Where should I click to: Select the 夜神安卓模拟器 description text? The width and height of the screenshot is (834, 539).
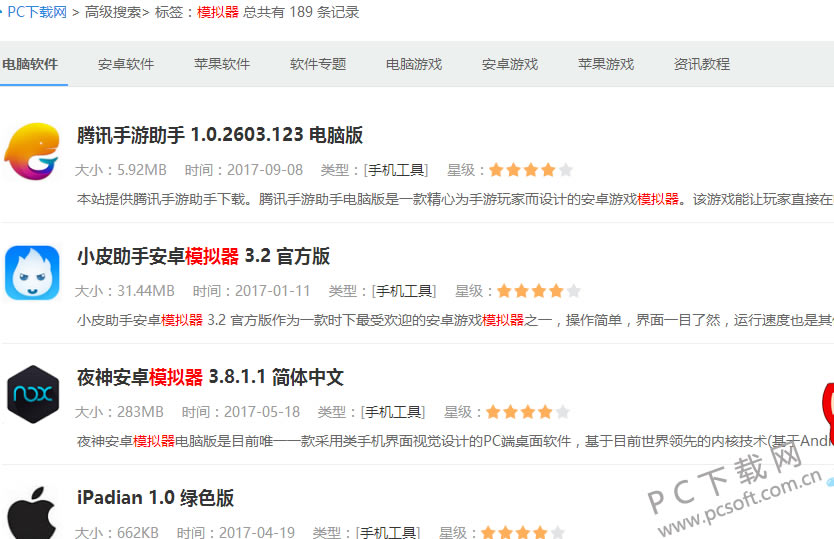click(455, 441)
